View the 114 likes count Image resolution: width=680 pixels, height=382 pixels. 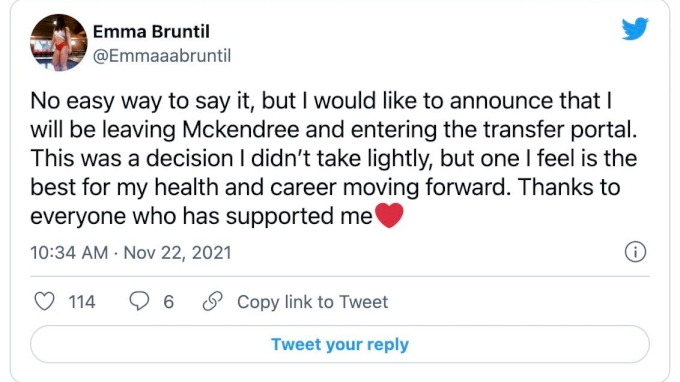82,302
